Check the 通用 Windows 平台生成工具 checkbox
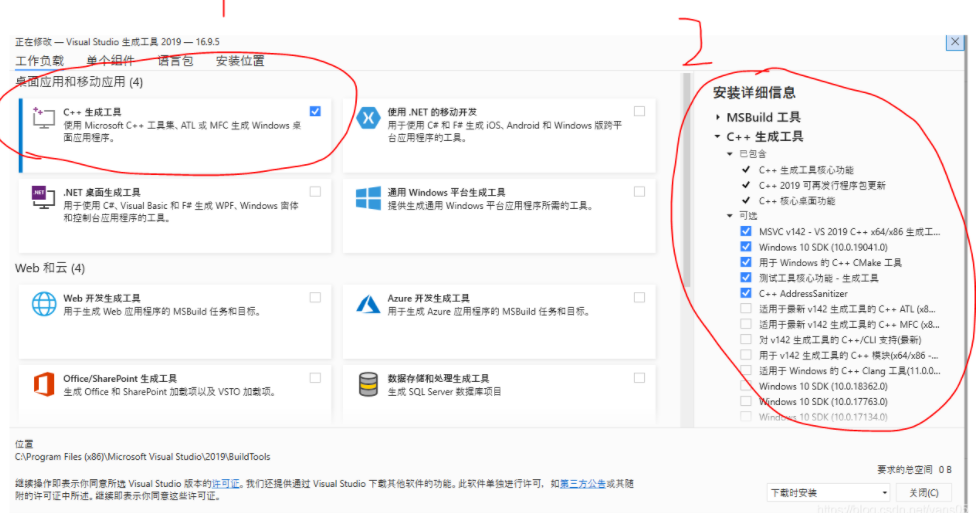 (639, 192)
